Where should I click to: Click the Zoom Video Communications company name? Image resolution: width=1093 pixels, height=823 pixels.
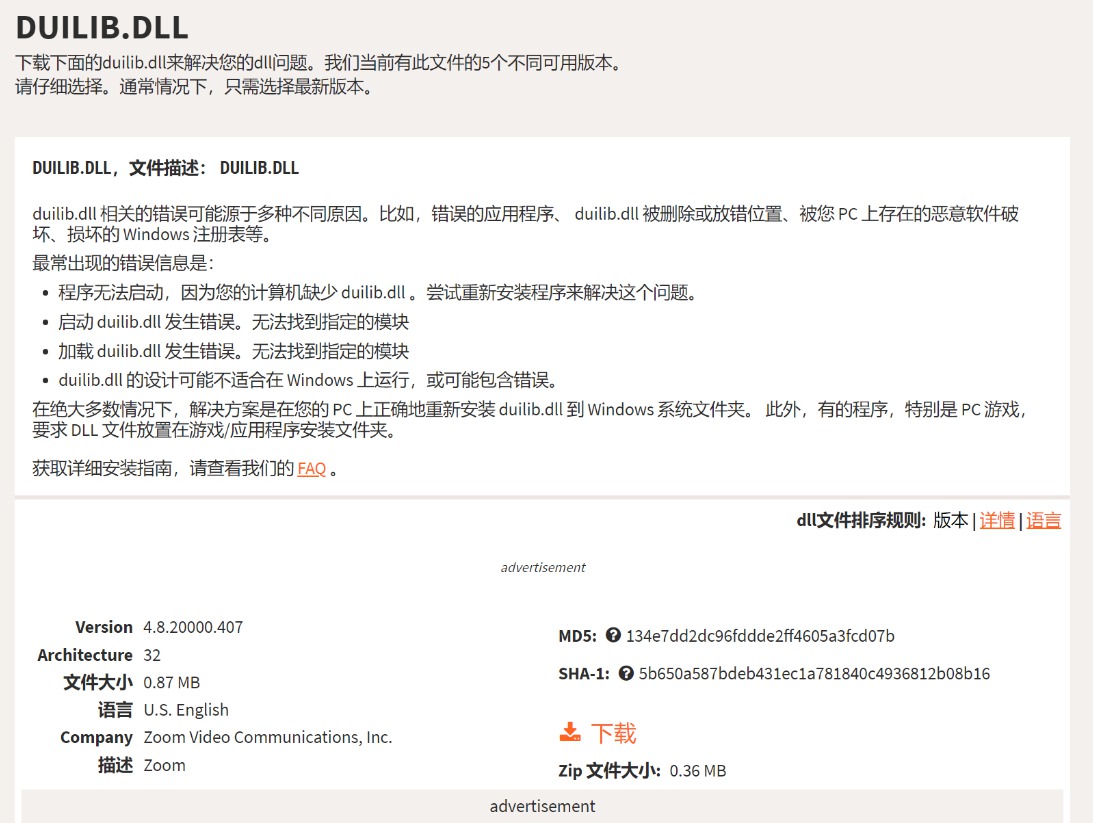click(x=268, y=737)
